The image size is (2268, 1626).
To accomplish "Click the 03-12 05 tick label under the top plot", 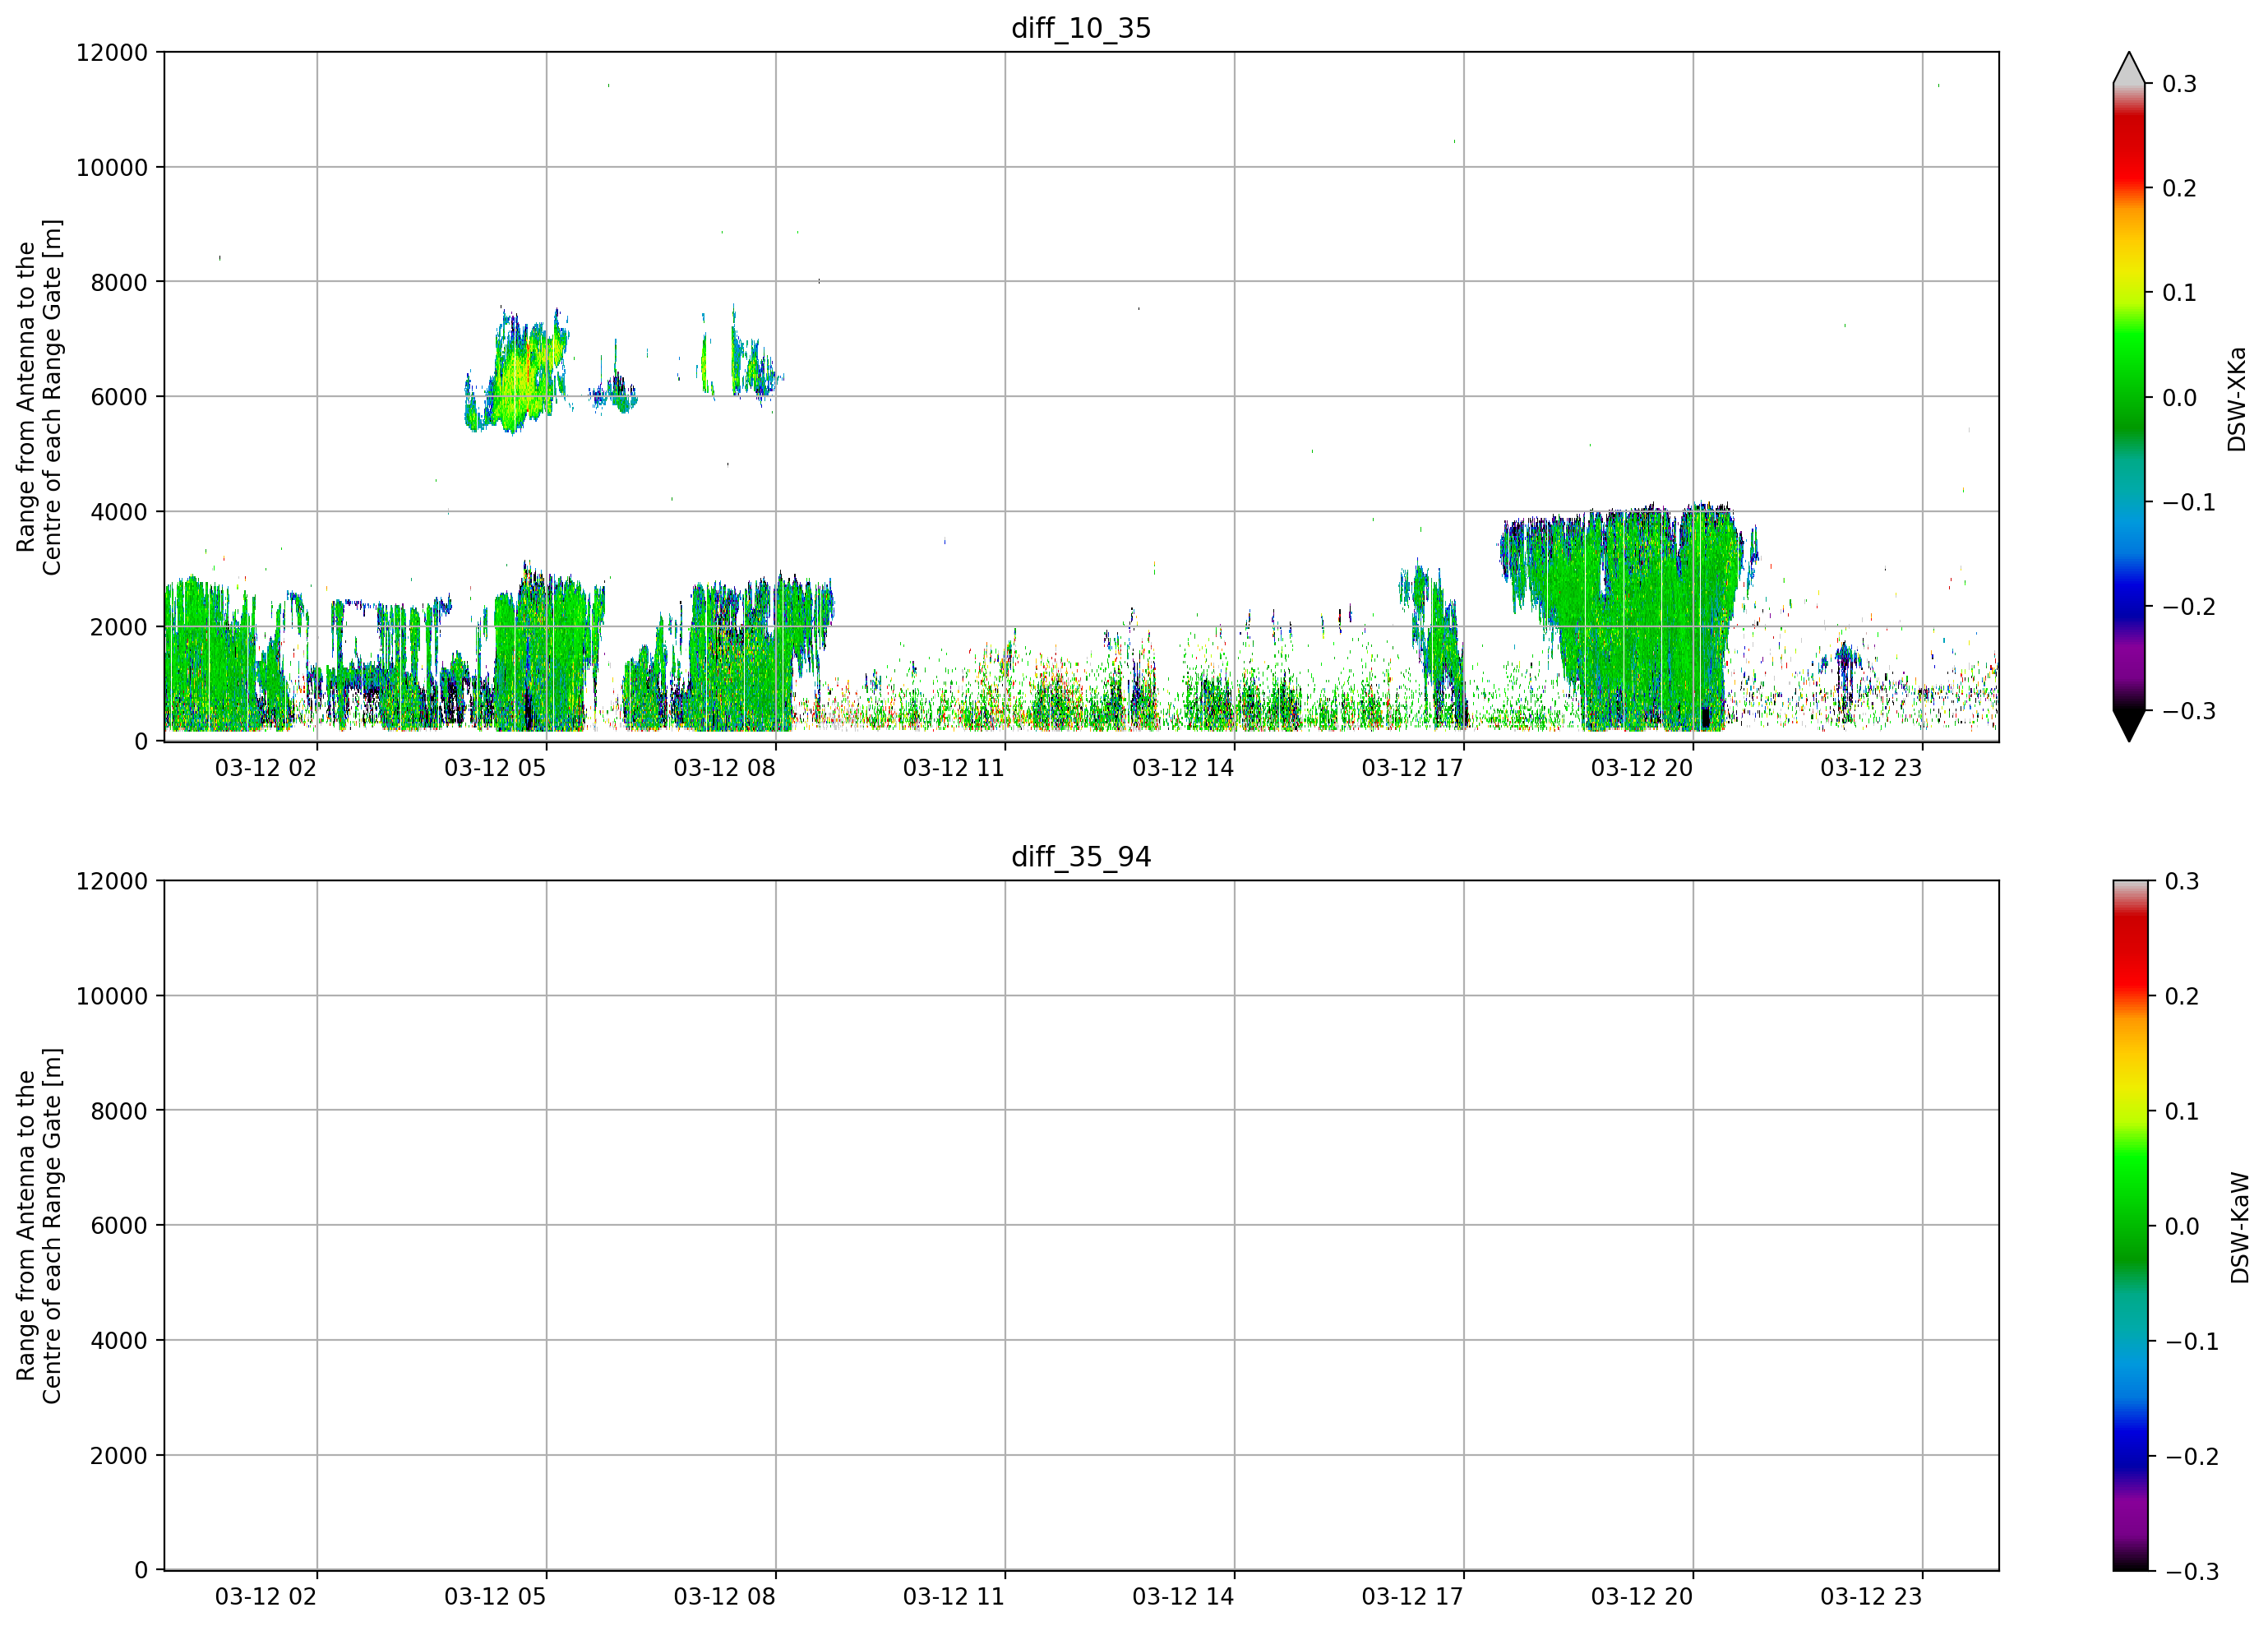I will tap(495, 768).
